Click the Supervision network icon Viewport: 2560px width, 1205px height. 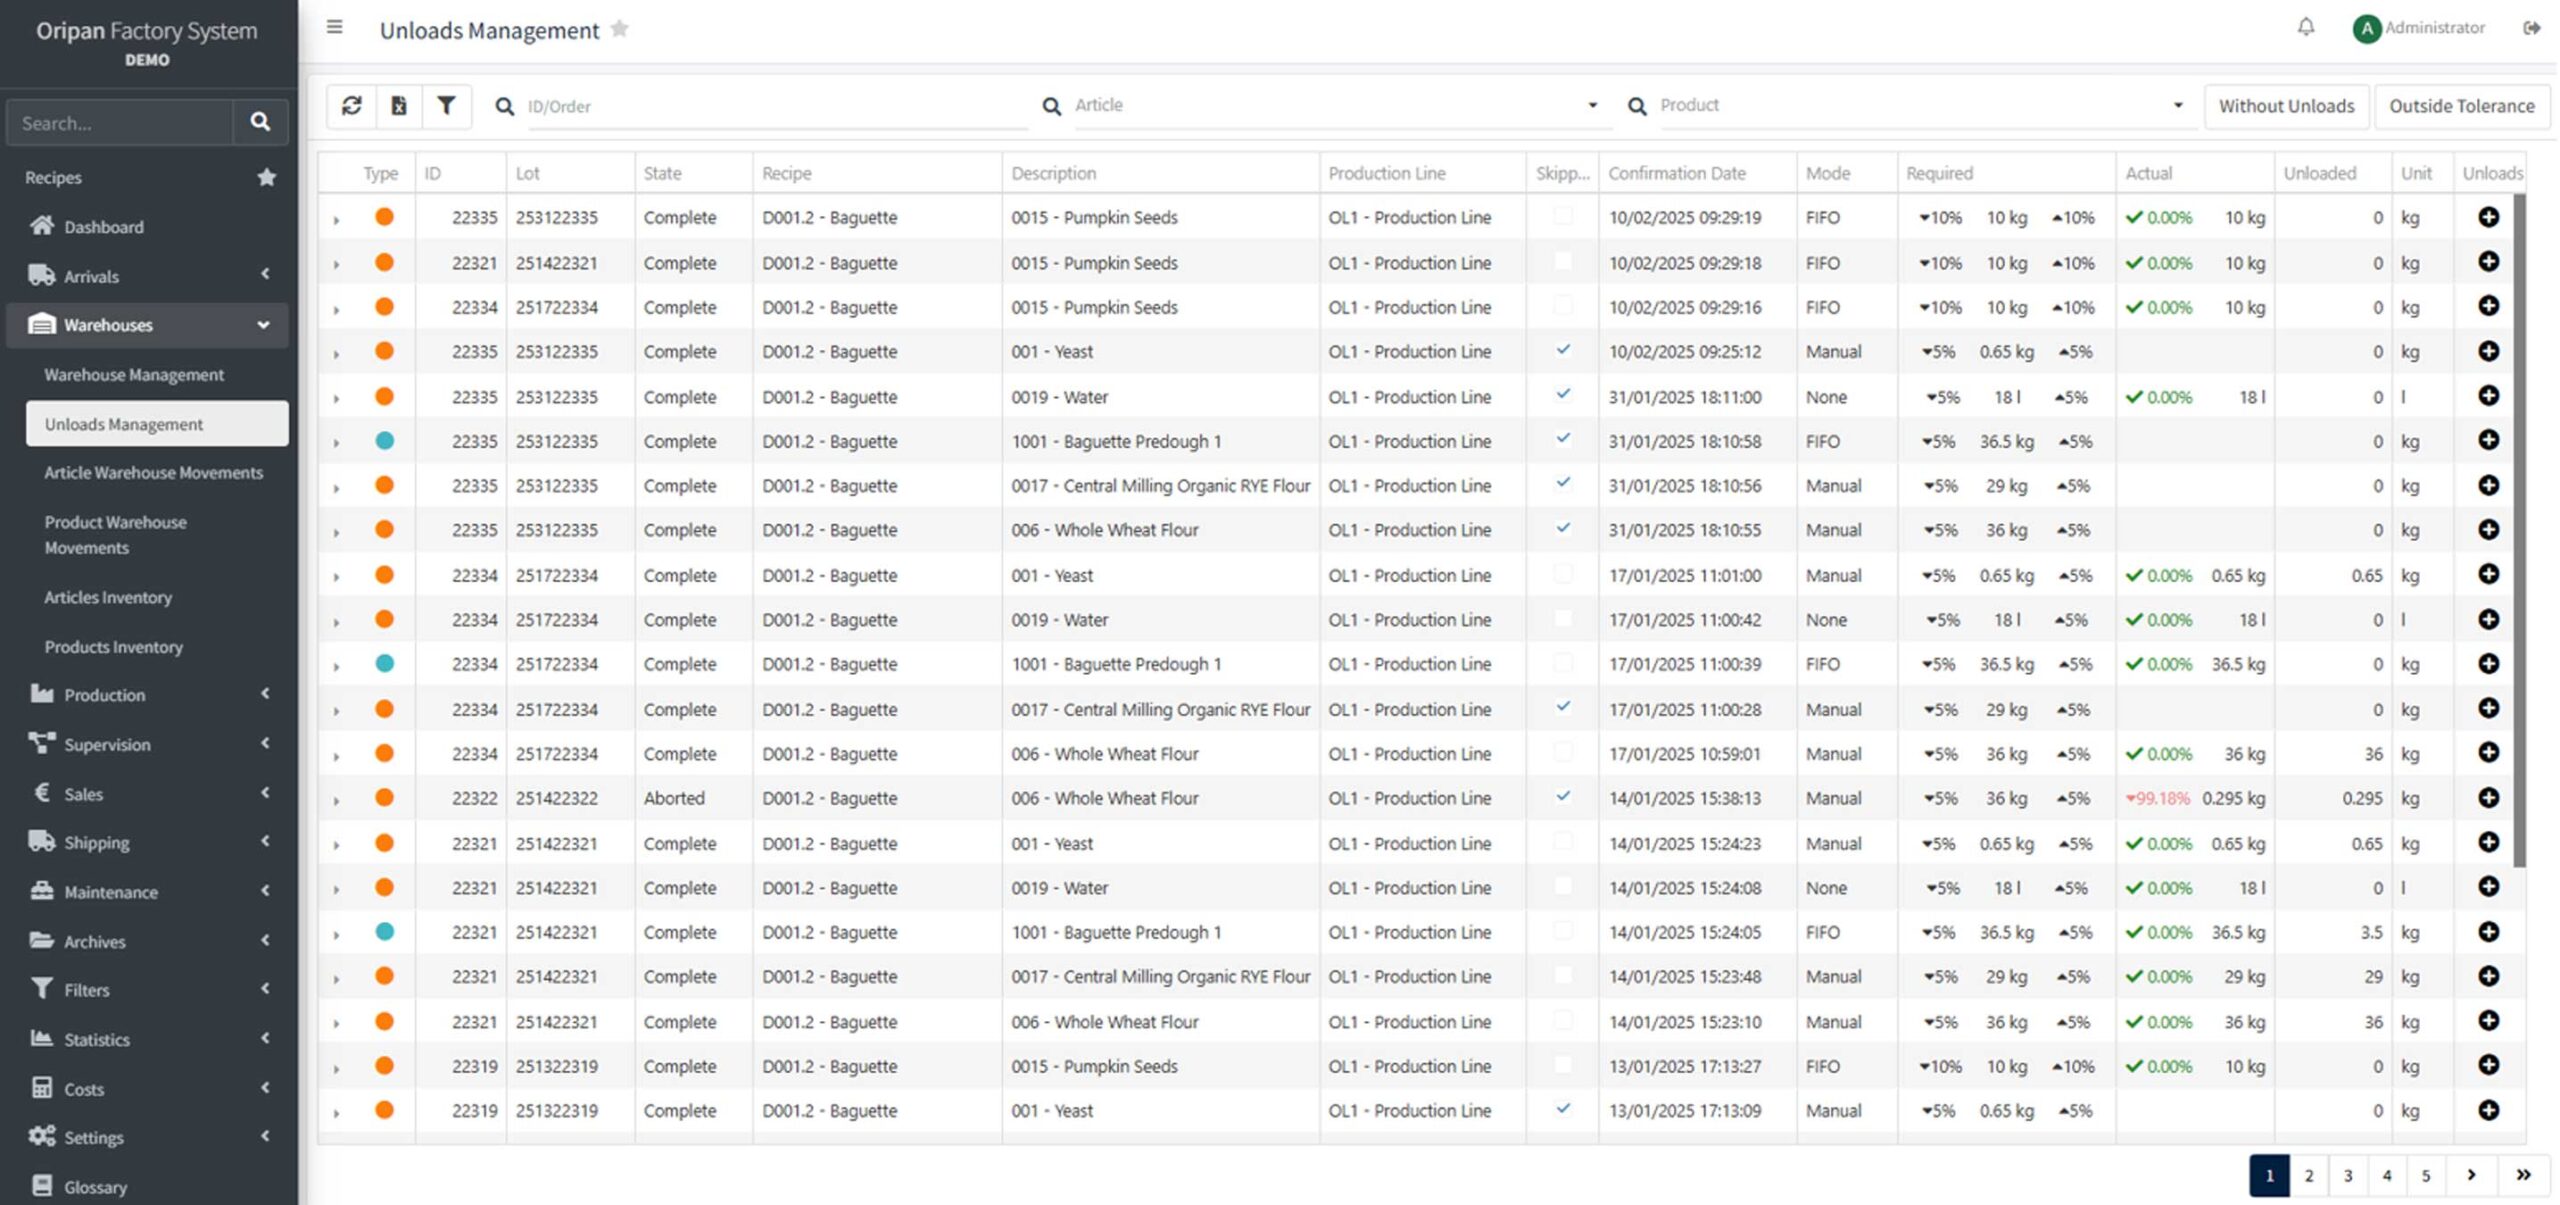pos(41,743)
